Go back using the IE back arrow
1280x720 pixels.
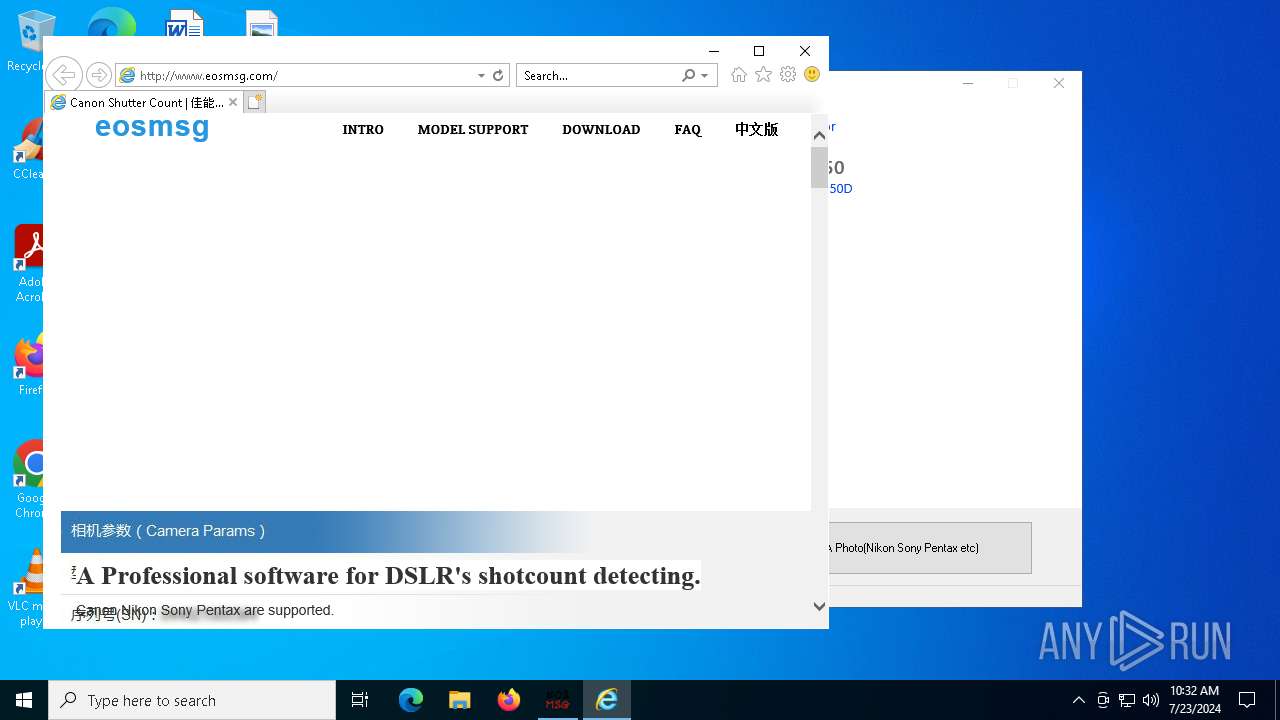(x=63, y=75)
